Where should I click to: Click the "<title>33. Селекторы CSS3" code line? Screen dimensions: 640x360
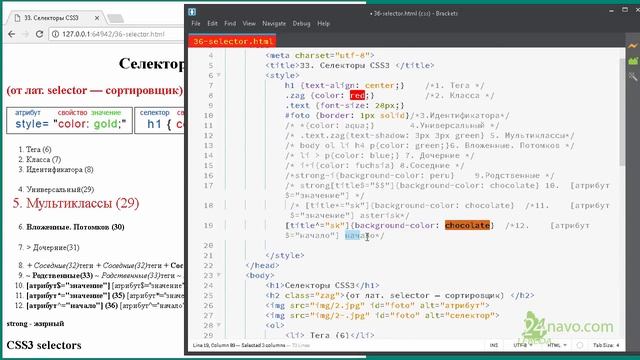[x=350, y=65]
